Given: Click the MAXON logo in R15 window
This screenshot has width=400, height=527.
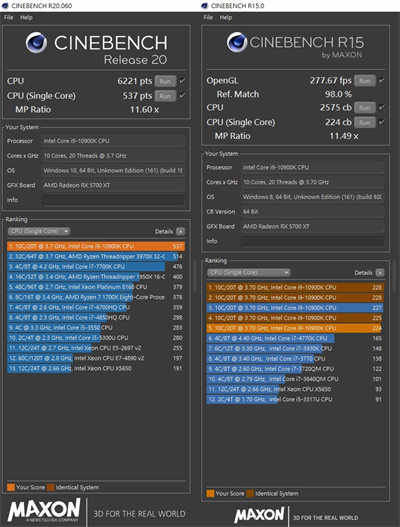Looking at the screenshot, I should 259,515.
